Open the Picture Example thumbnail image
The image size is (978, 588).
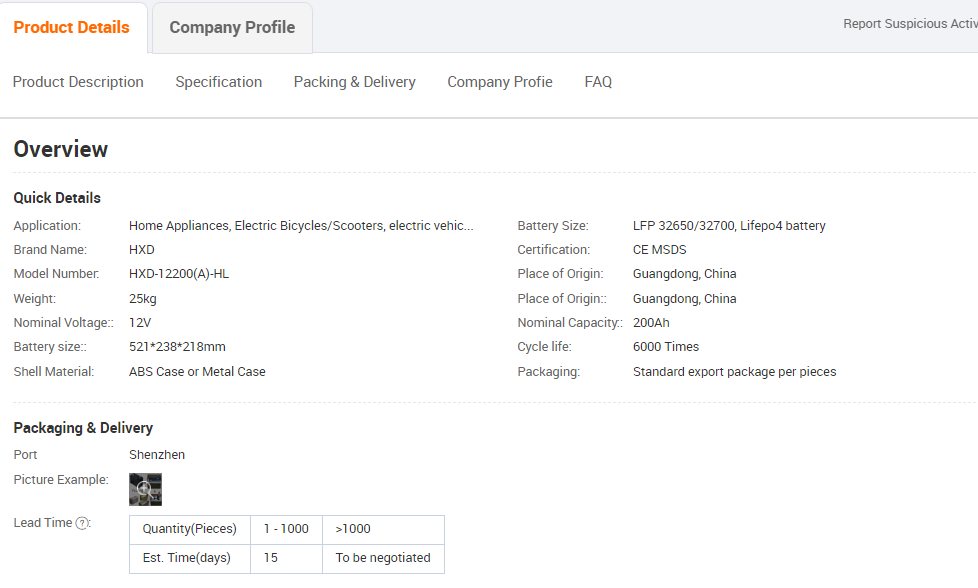[x=145, y=489]
